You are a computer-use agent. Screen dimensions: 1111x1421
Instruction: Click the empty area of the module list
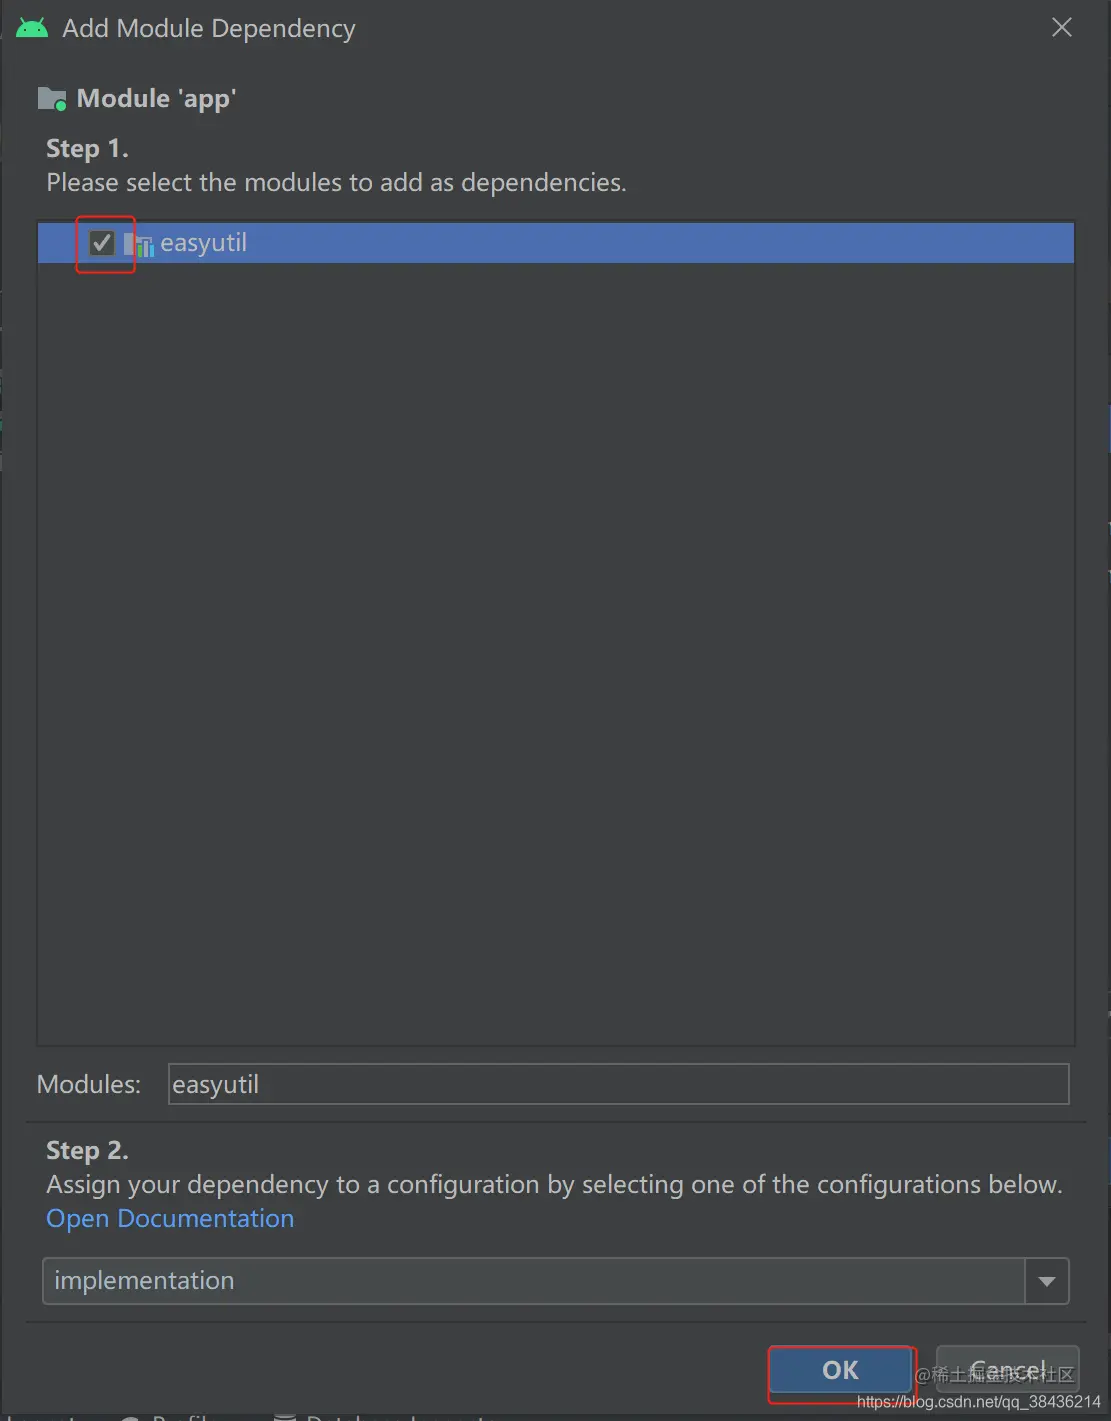(555, 650)
